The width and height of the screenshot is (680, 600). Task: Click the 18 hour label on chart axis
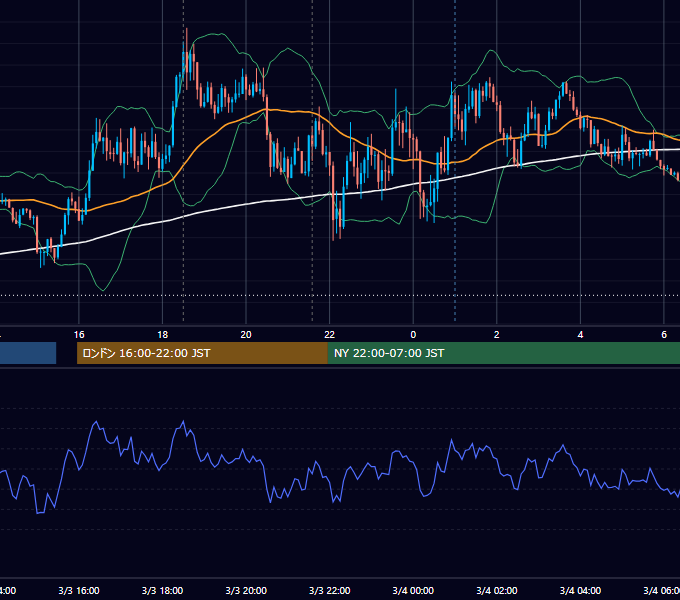click(x=163, y=335)
